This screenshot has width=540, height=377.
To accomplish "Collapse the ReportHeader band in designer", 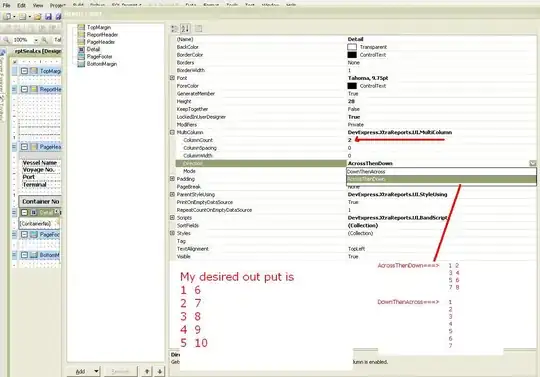I will coord(24,89).
